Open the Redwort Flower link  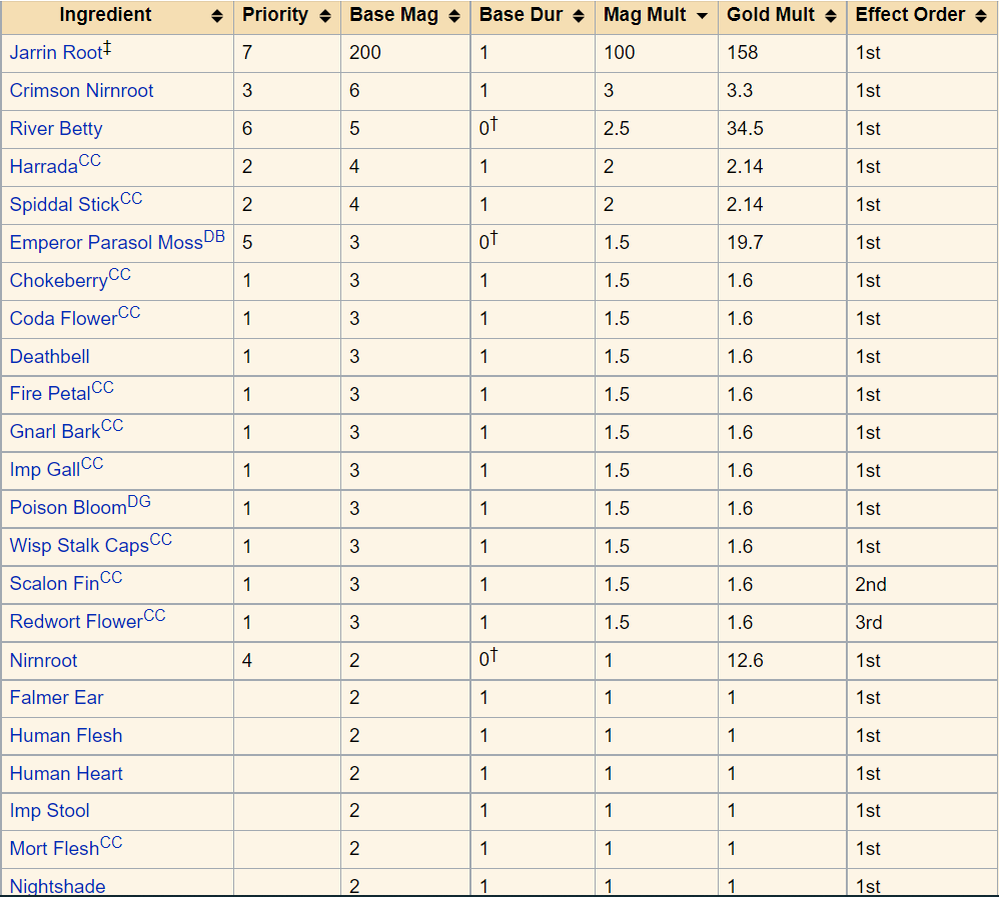click(x=76, y=622)
